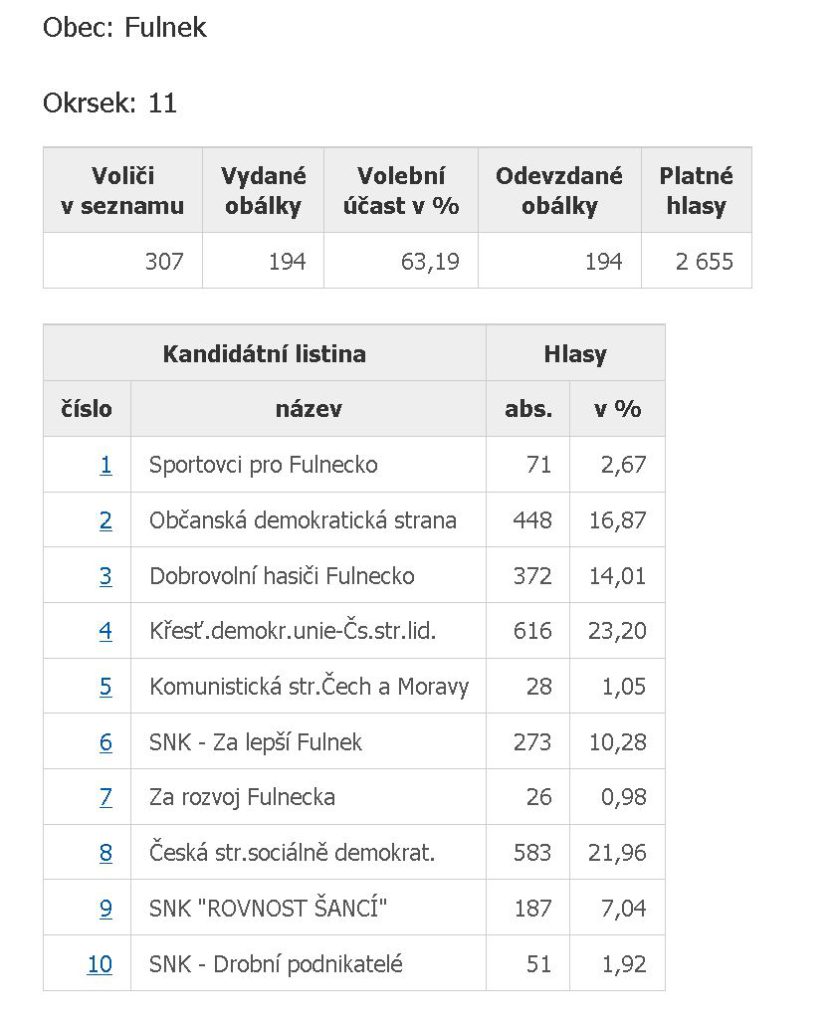Click the Sportovci pro Fulnecko row name

coord(263,464)
